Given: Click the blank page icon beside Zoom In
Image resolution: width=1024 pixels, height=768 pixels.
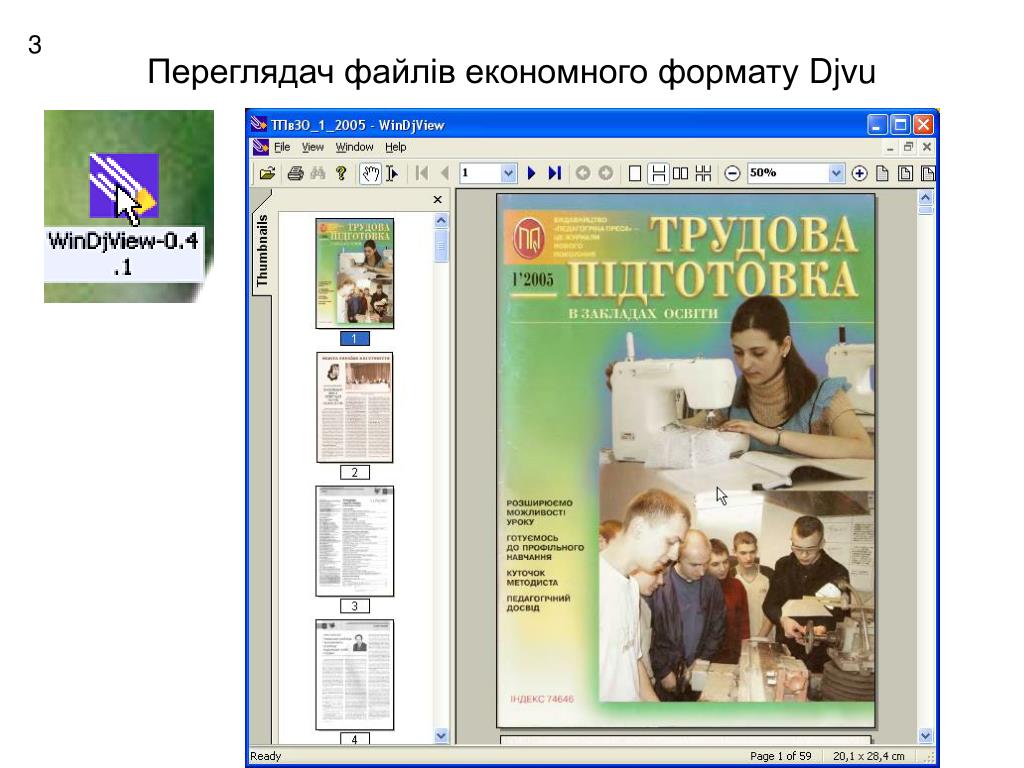Looking at the screenshot, I should click(x=882, y=174).
